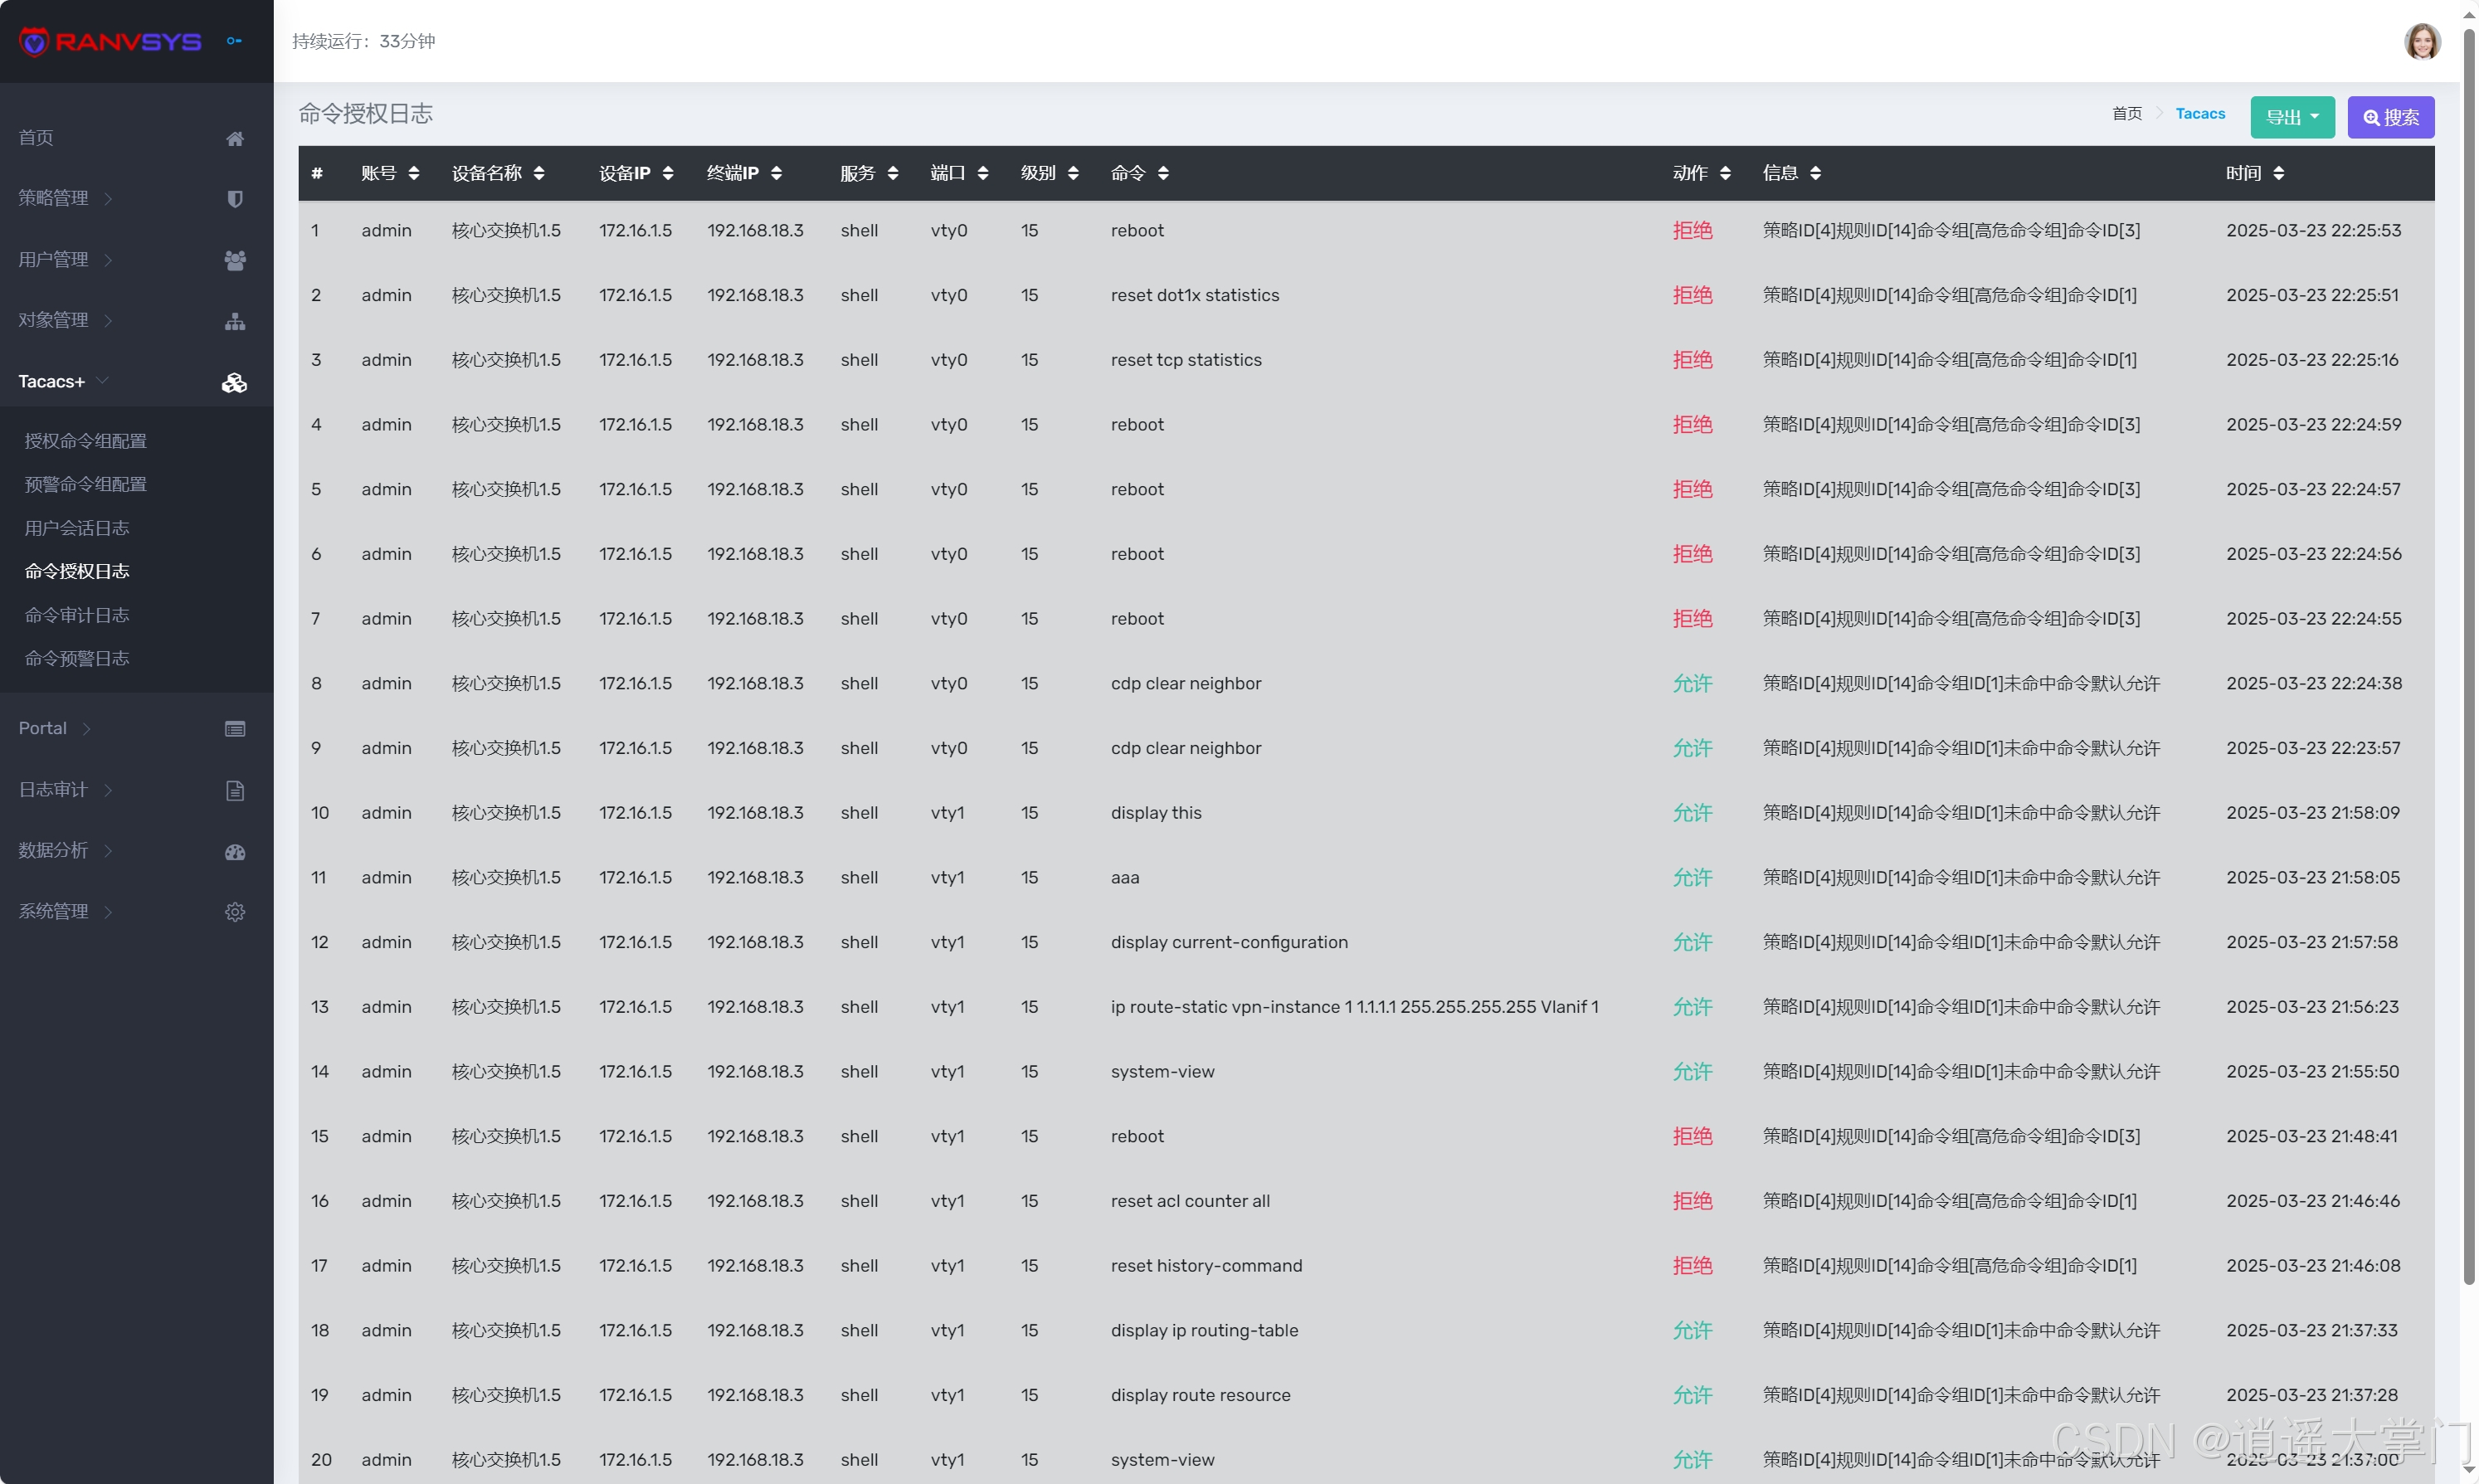Collapse the Tacacs+ menu
Viewport: 2479px width, 1484px height.
[x=52, y=381]
